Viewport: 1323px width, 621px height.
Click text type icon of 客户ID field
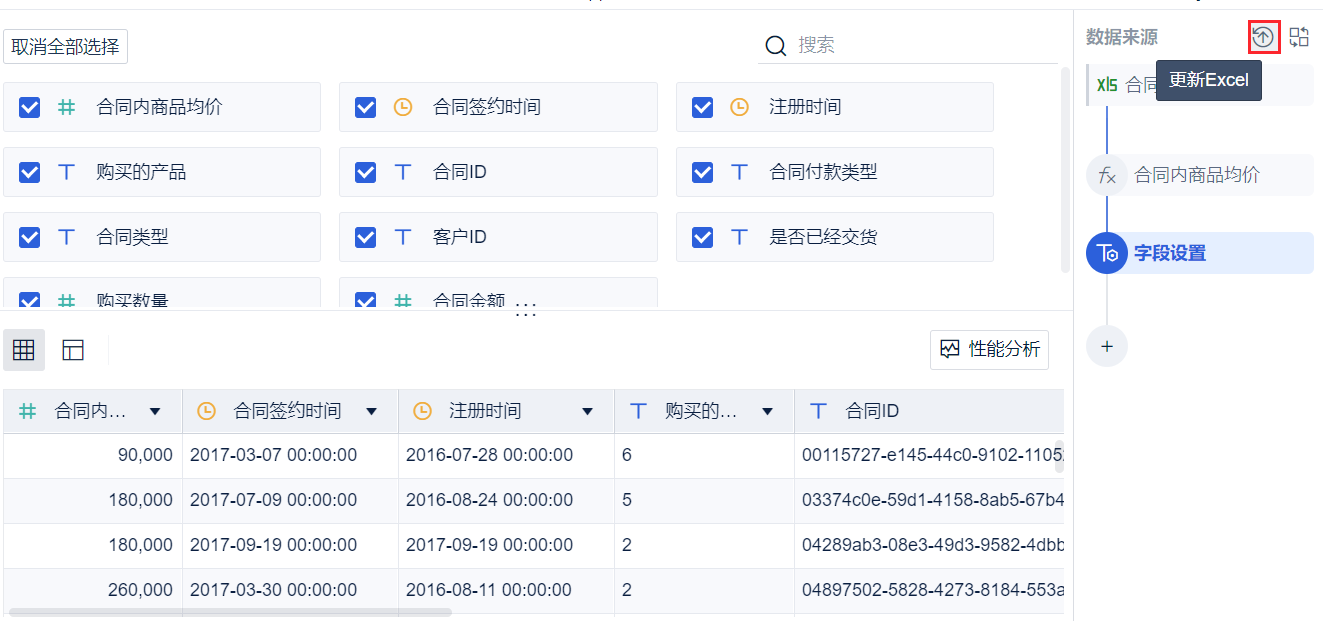tap(403, 237)
